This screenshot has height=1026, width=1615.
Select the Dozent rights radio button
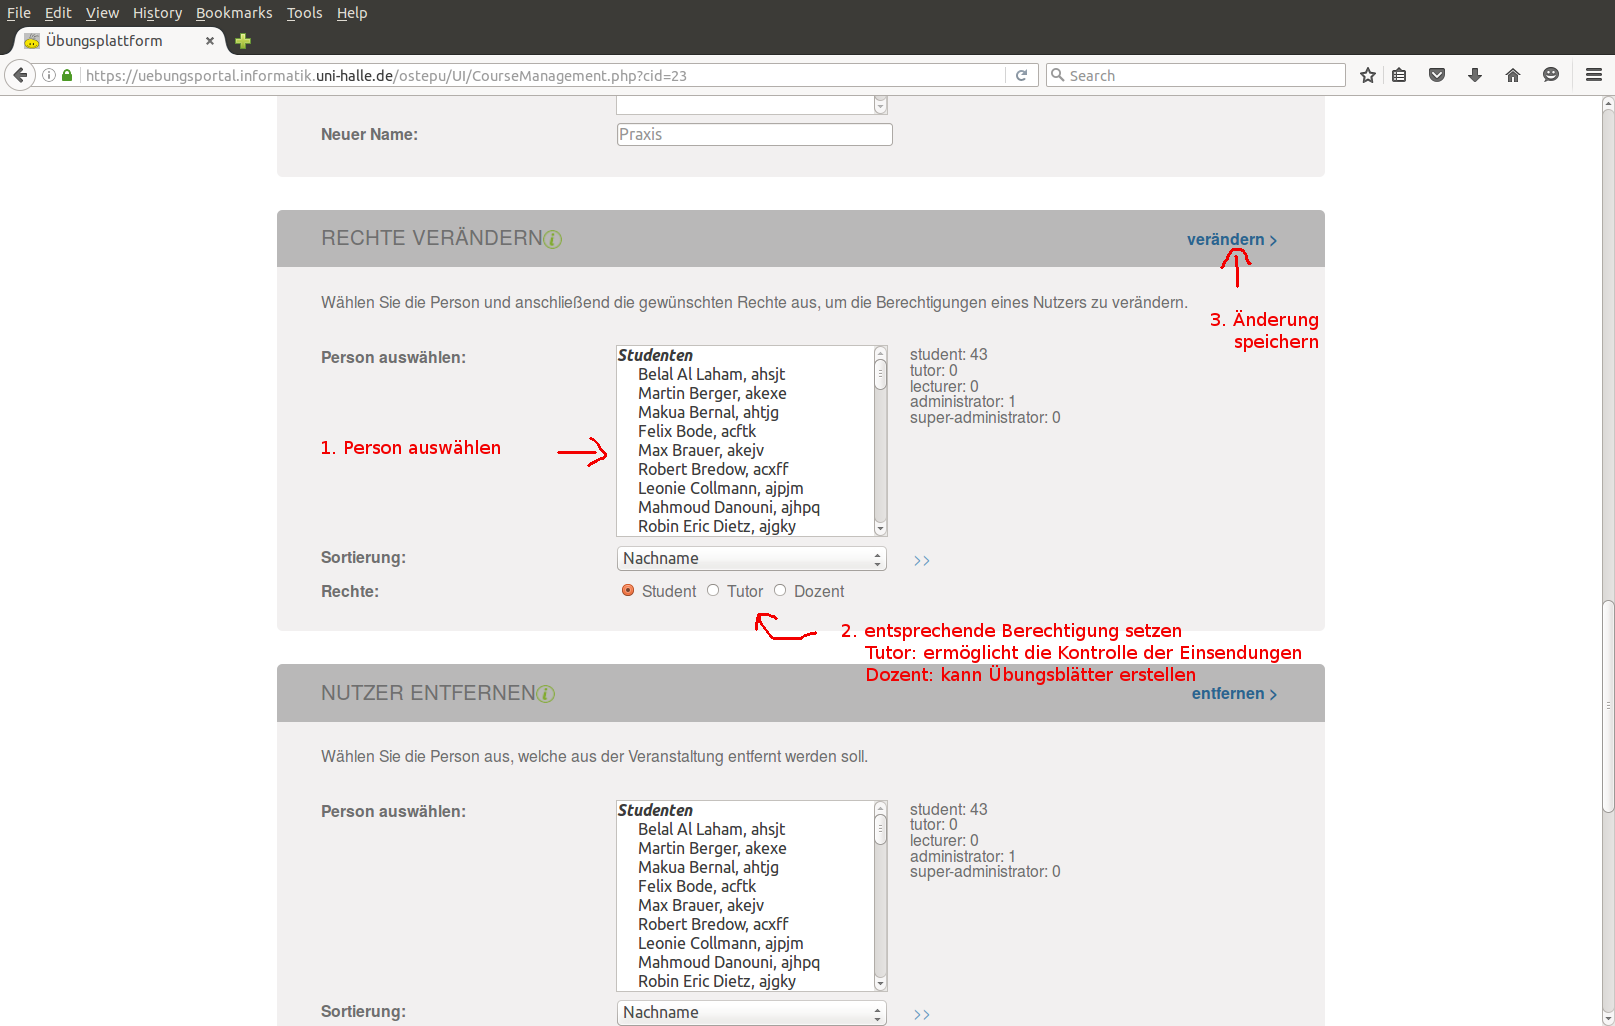tap(780, 590)
